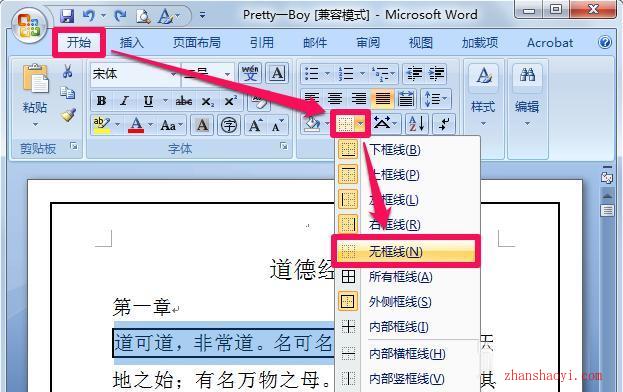
Task: Expand the borders button dropdown arrow
Action: tap(360, 124)
